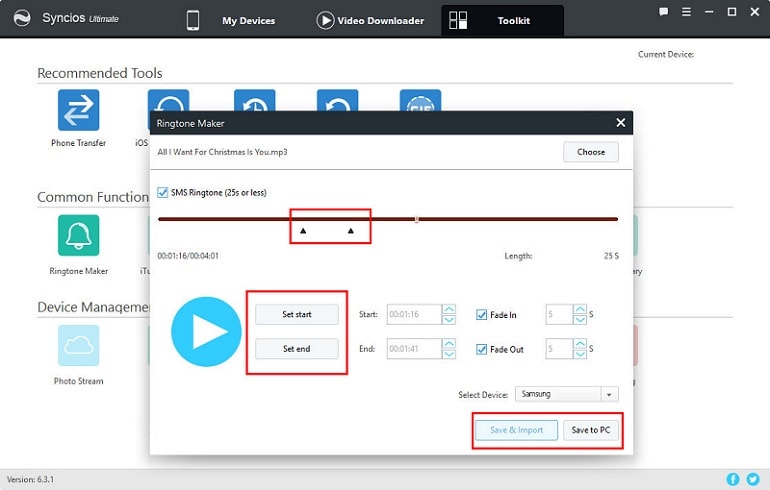Image resolution: width=770 pixels, height=490 pixels.
Task: Open the feedback chat bubble icon
Action: click(x=663, y=12)
